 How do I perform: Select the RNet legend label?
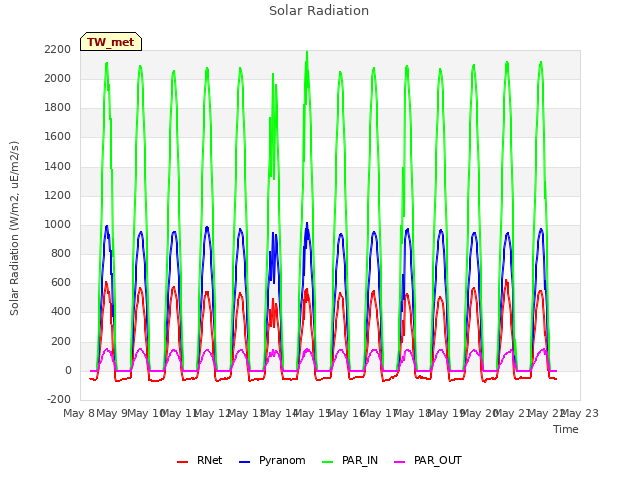209,460
